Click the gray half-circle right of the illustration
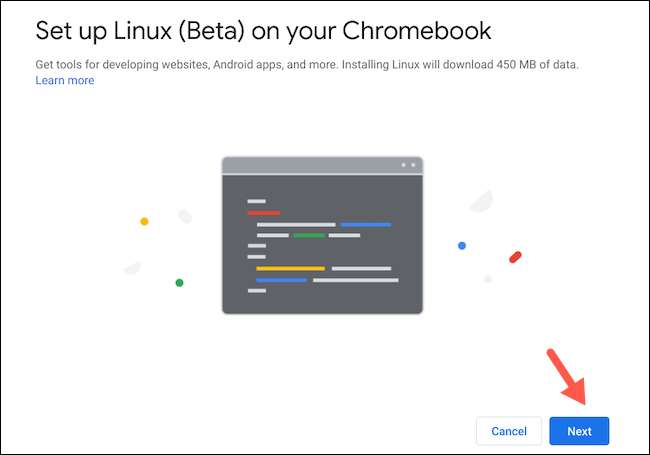The image size is (650, 455). pos(481,201)
